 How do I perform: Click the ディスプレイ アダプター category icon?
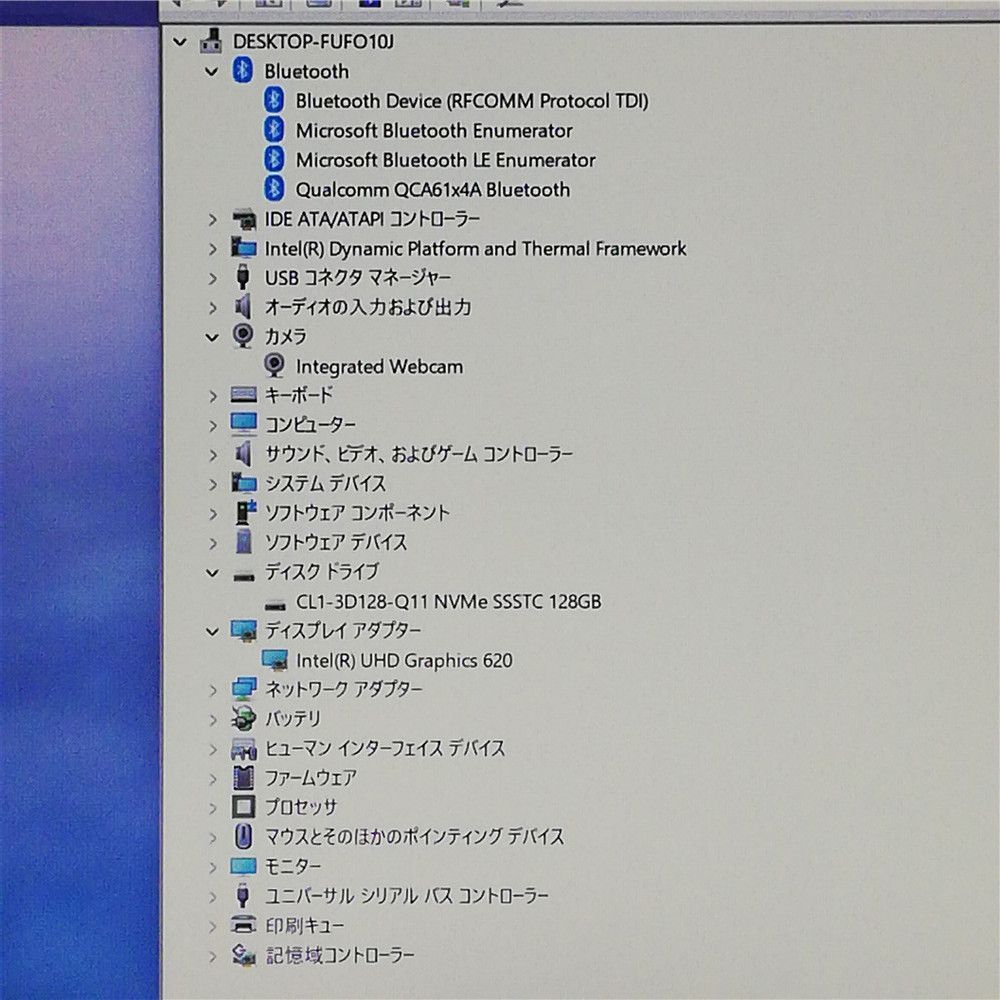point(244,631)
